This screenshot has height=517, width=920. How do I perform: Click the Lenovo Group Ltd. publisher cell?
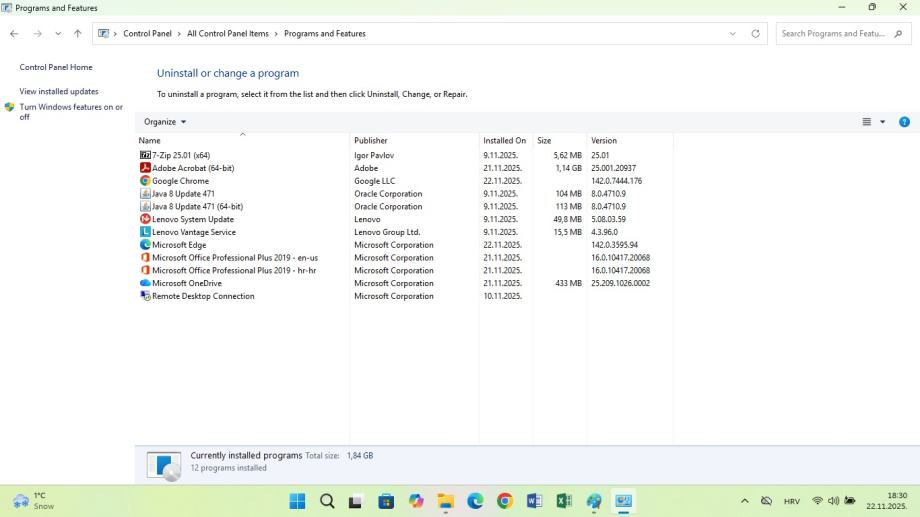387,232
